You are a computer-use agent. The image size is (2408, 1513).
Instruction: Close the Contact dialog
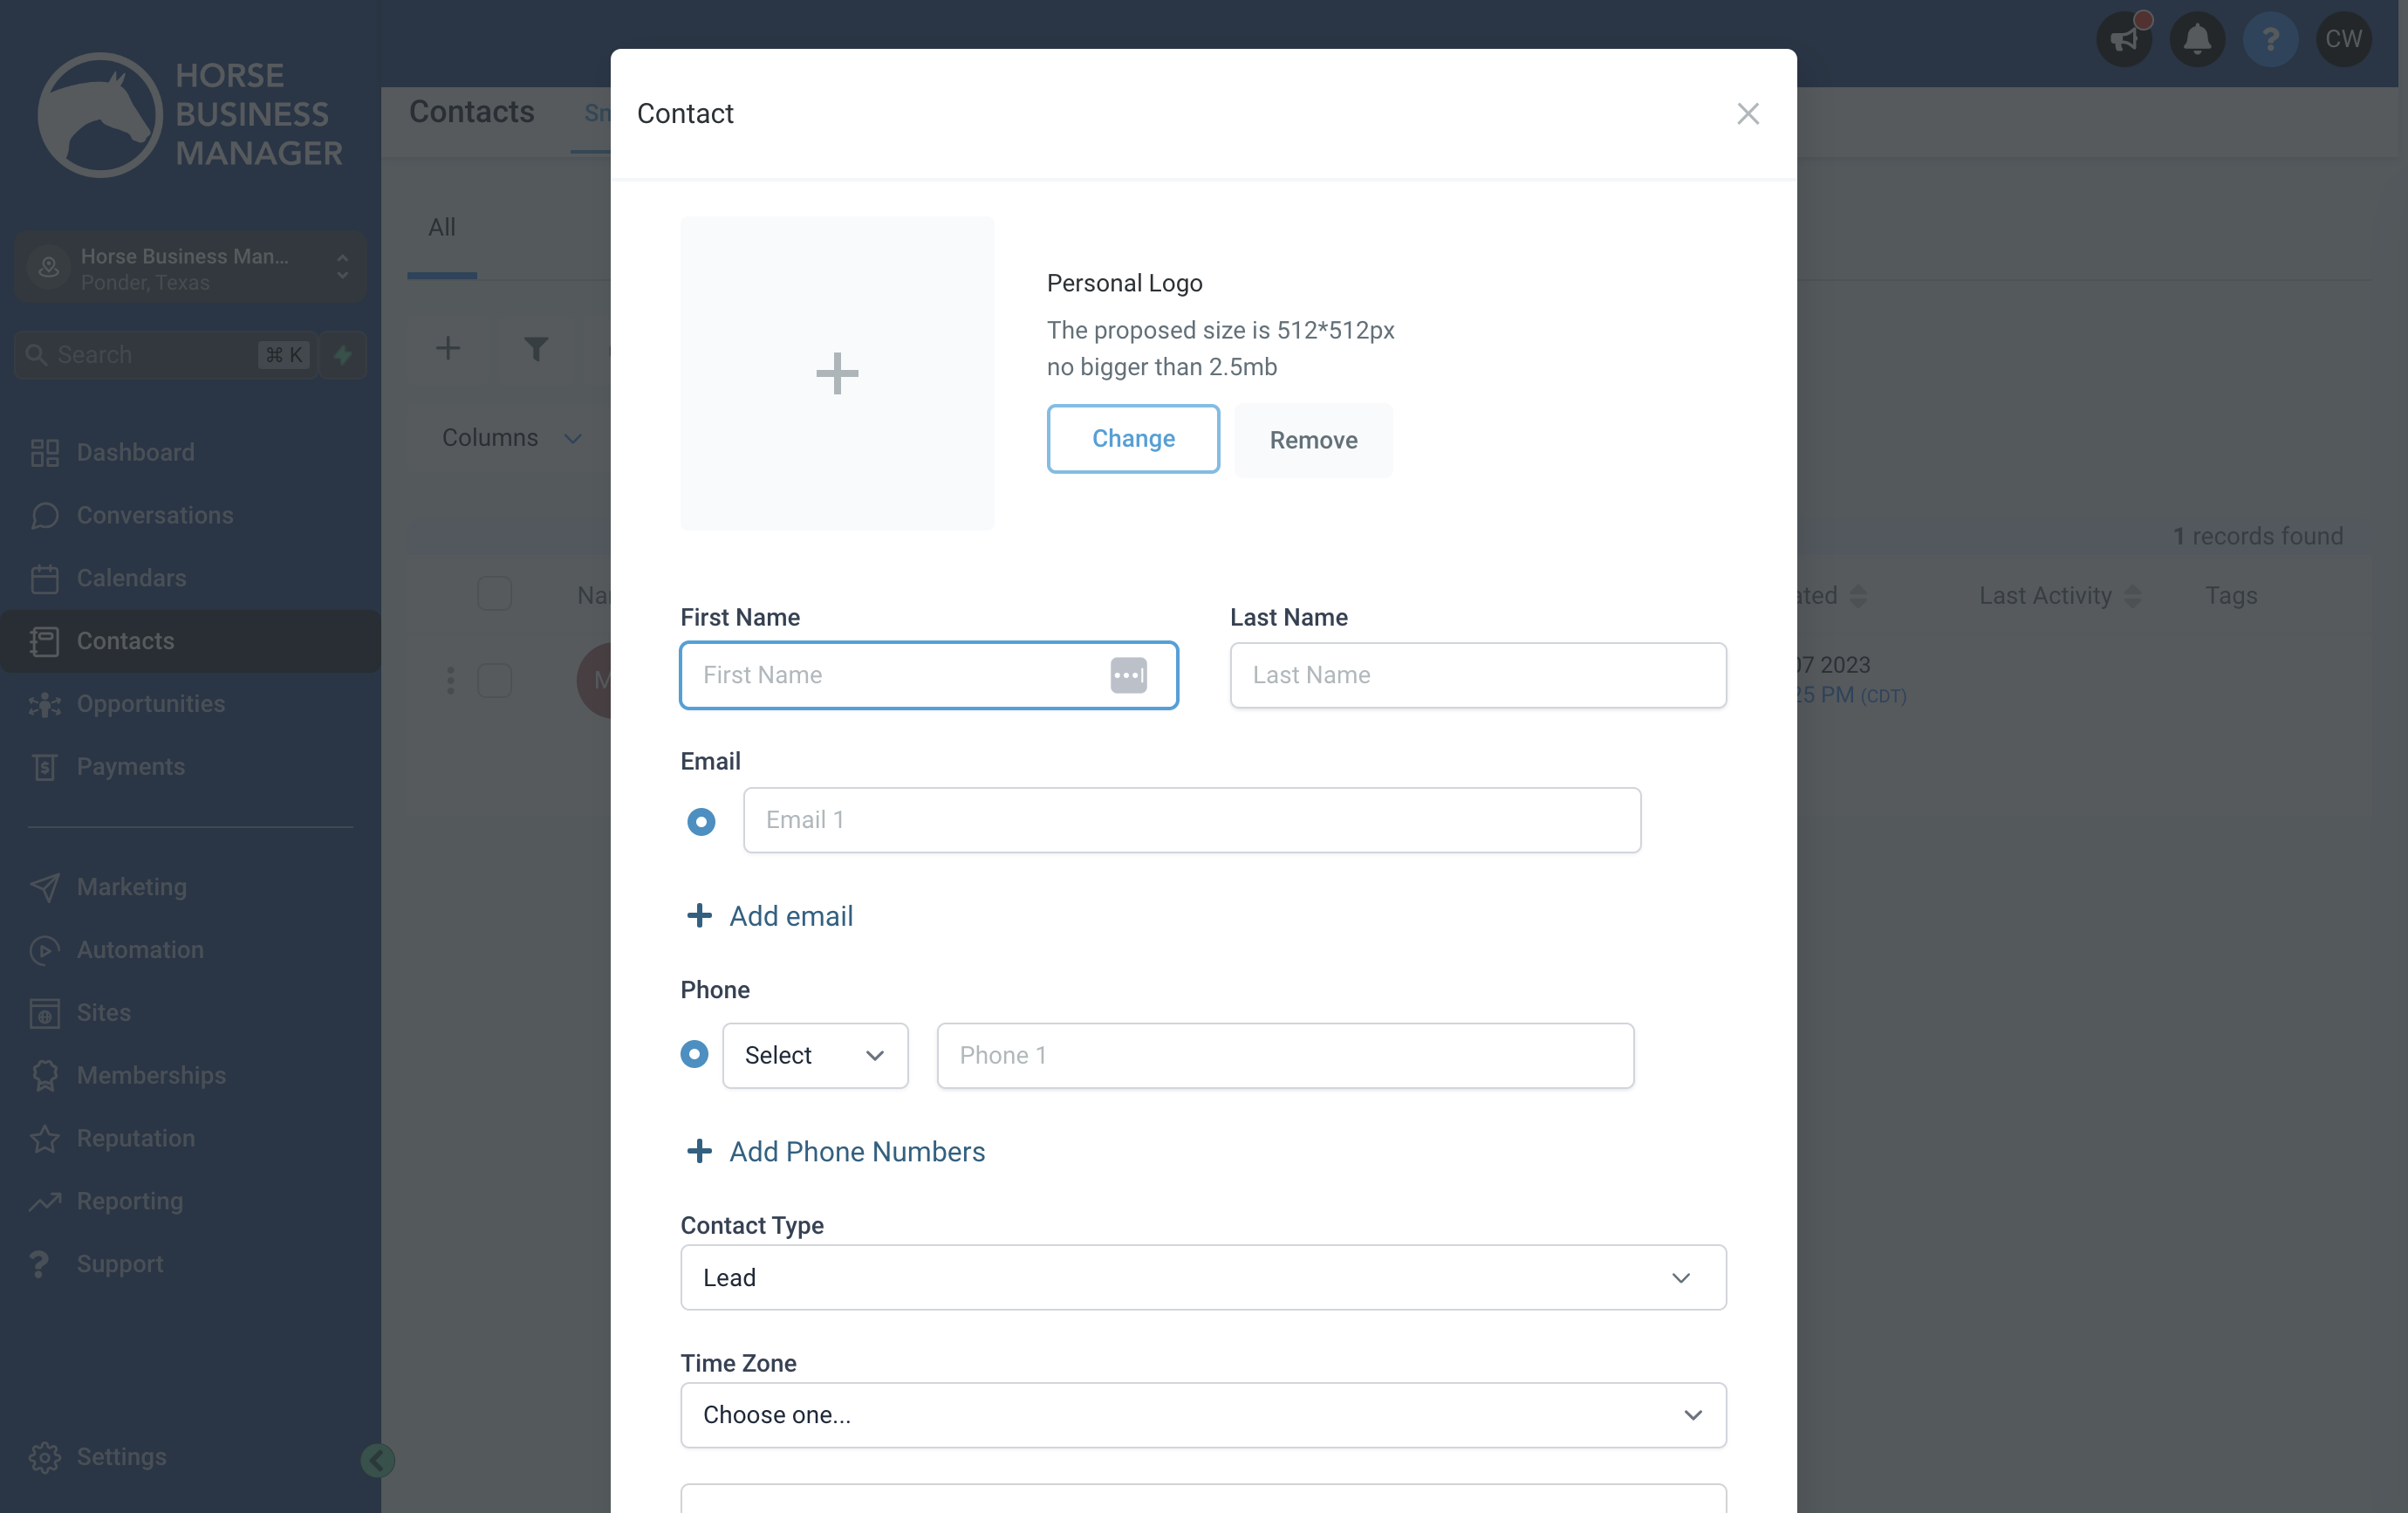(x=1747, y=114)
